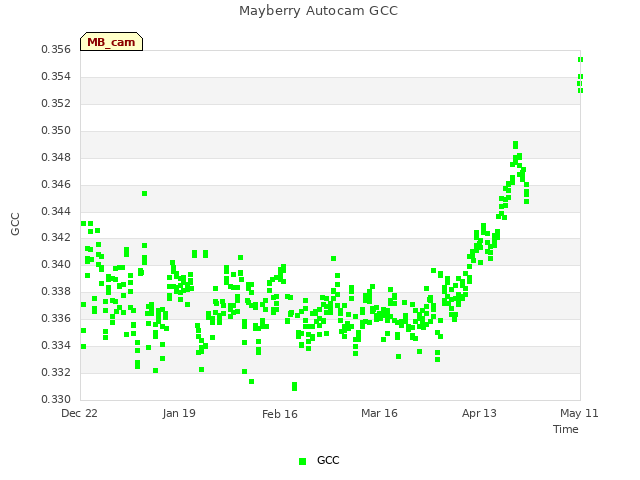Click the peak data point near 0.349 in late April
This screenshot has height=480, width=640.
(516, 145)
